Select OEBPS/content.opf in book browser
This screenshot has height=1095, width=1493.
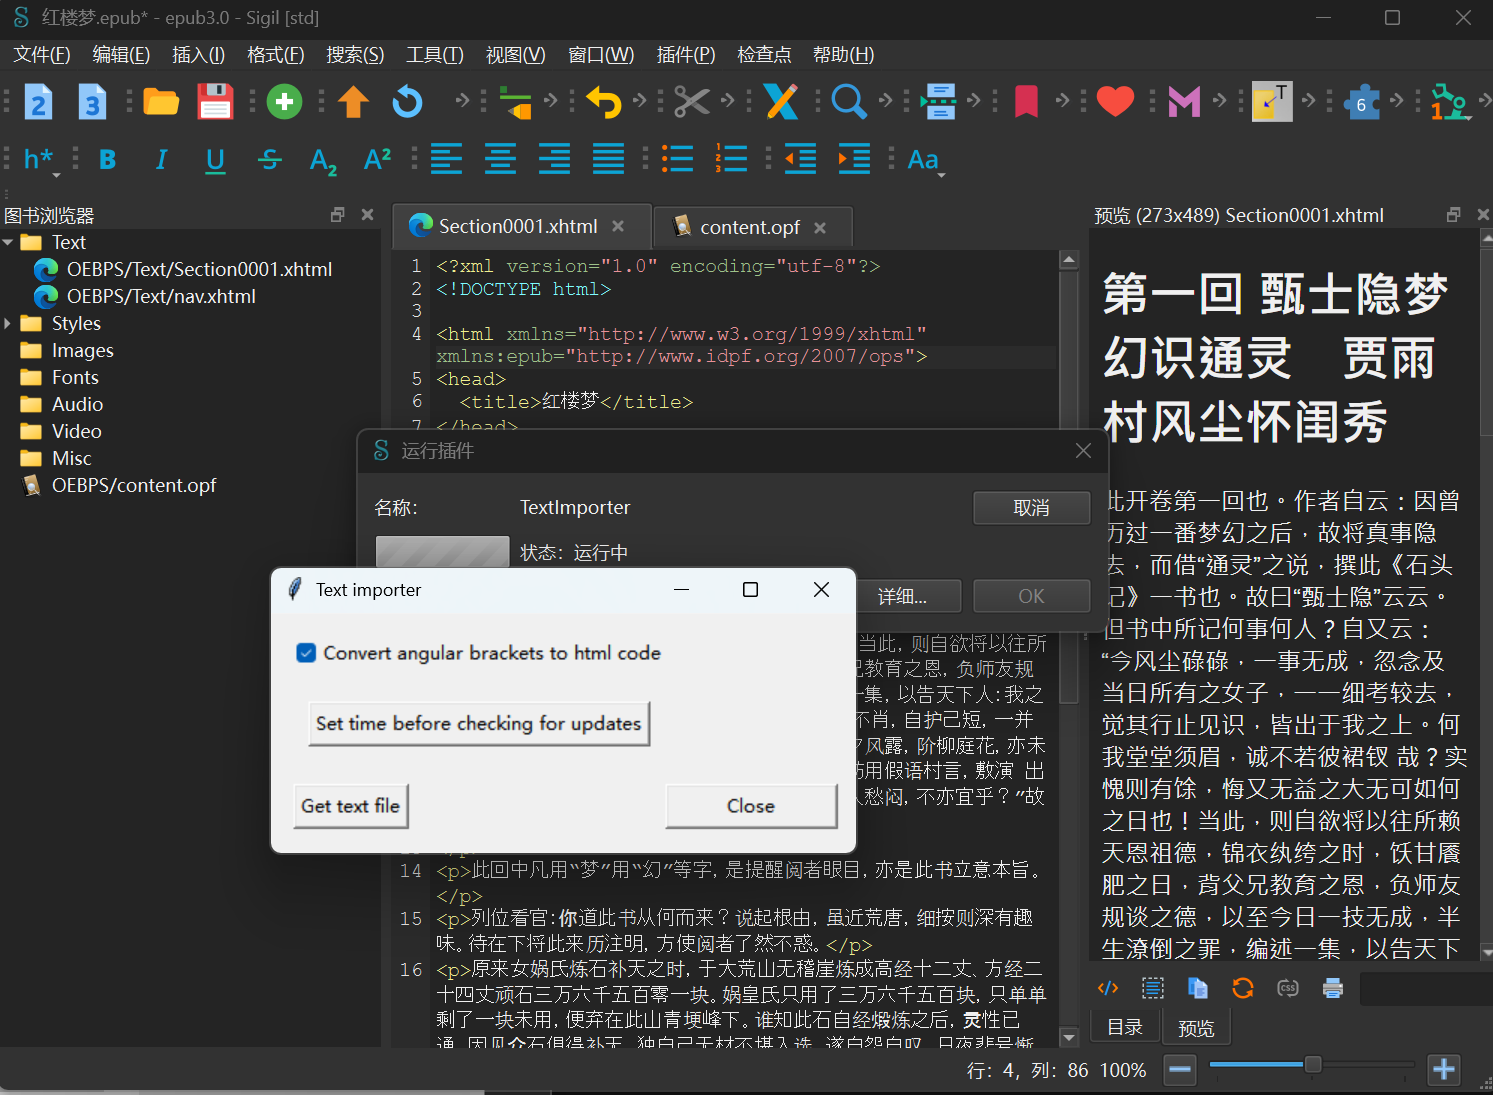[x=134, y=485]
